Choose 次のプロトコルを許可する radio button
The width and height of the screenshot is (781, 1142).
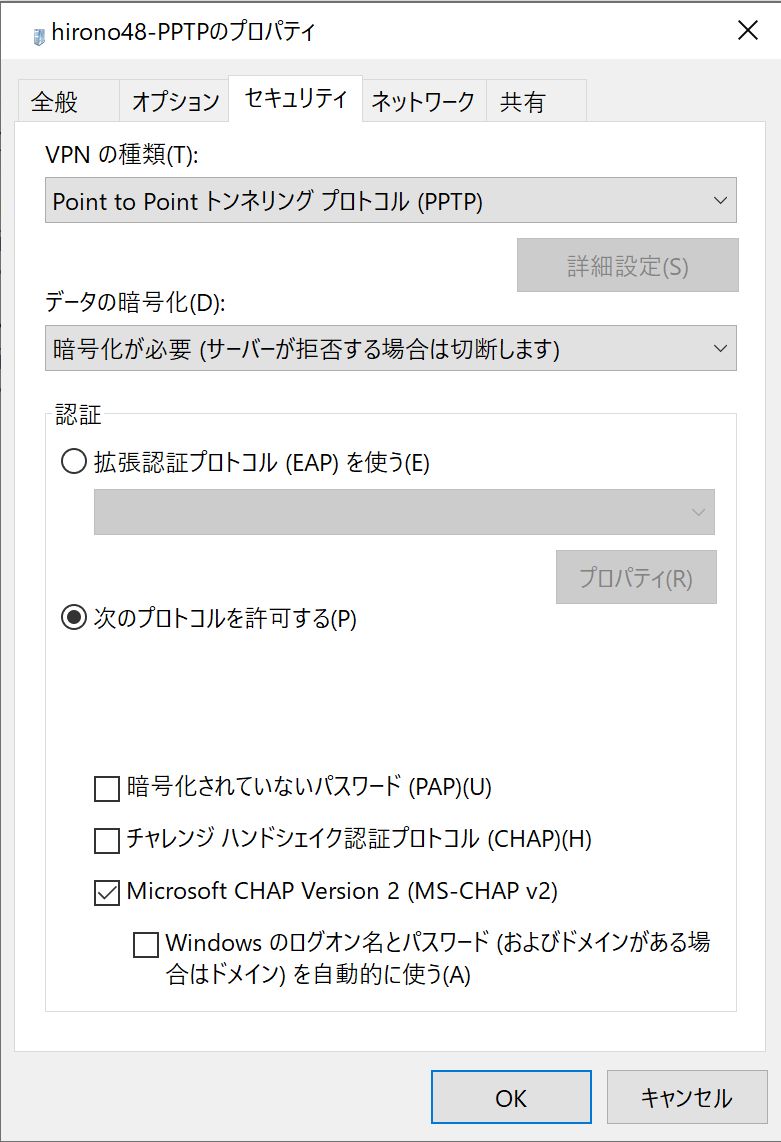click(x=74, y=619)
